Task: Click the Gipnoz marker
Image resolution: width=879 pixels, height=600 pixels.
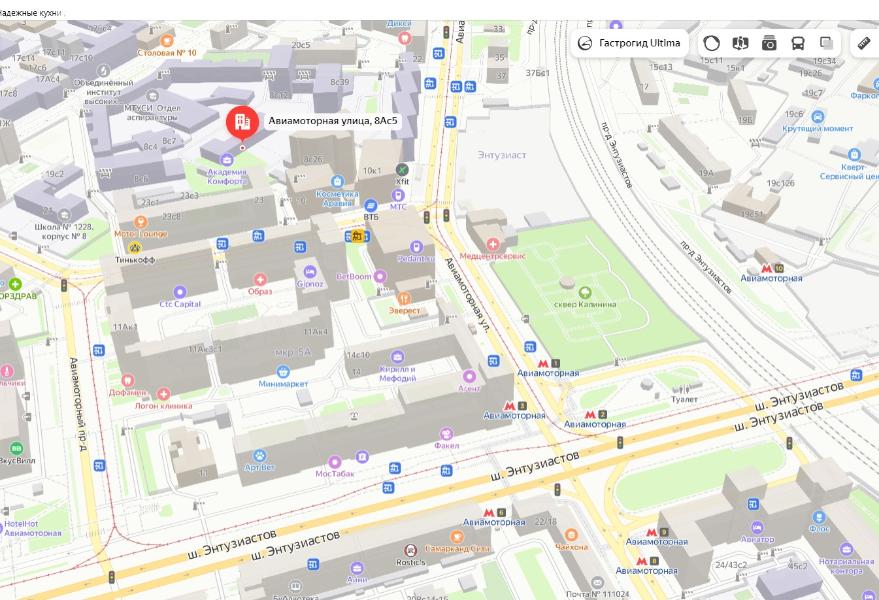Action: coord(309,272)
